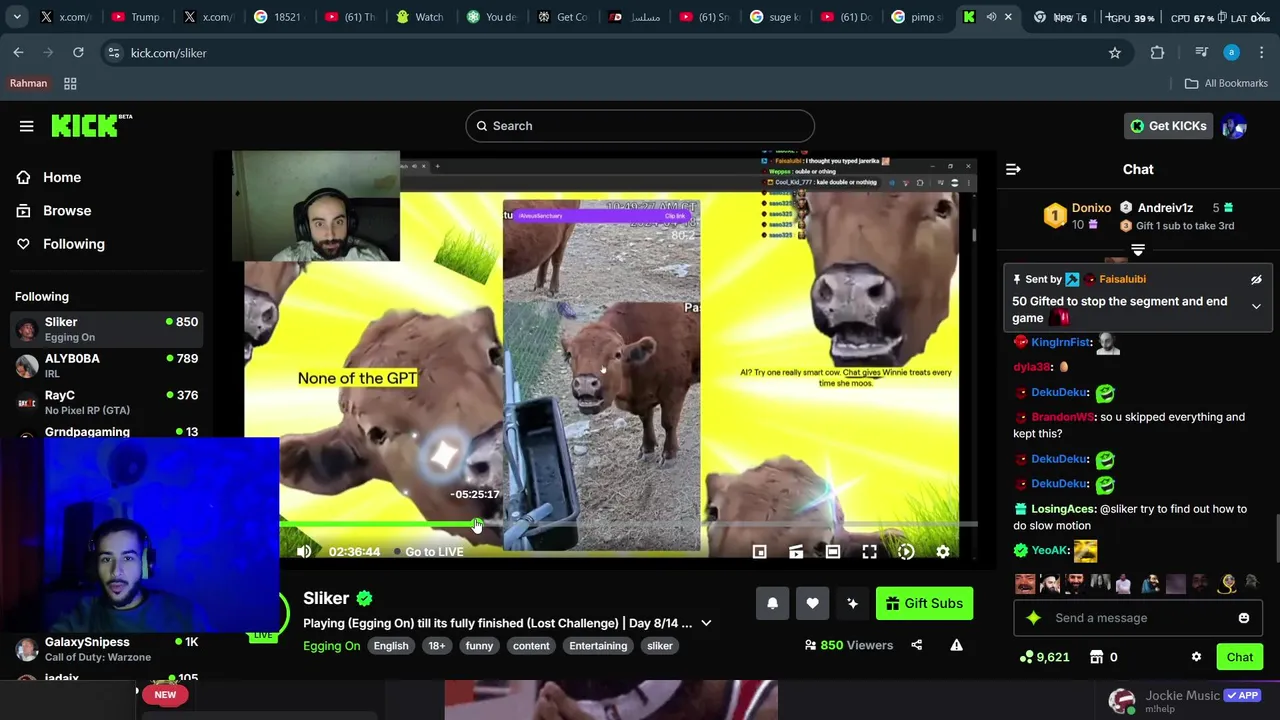This screenshot has width=1280, height=720.
Task: Go back in browser history
Action: [19, 52]
